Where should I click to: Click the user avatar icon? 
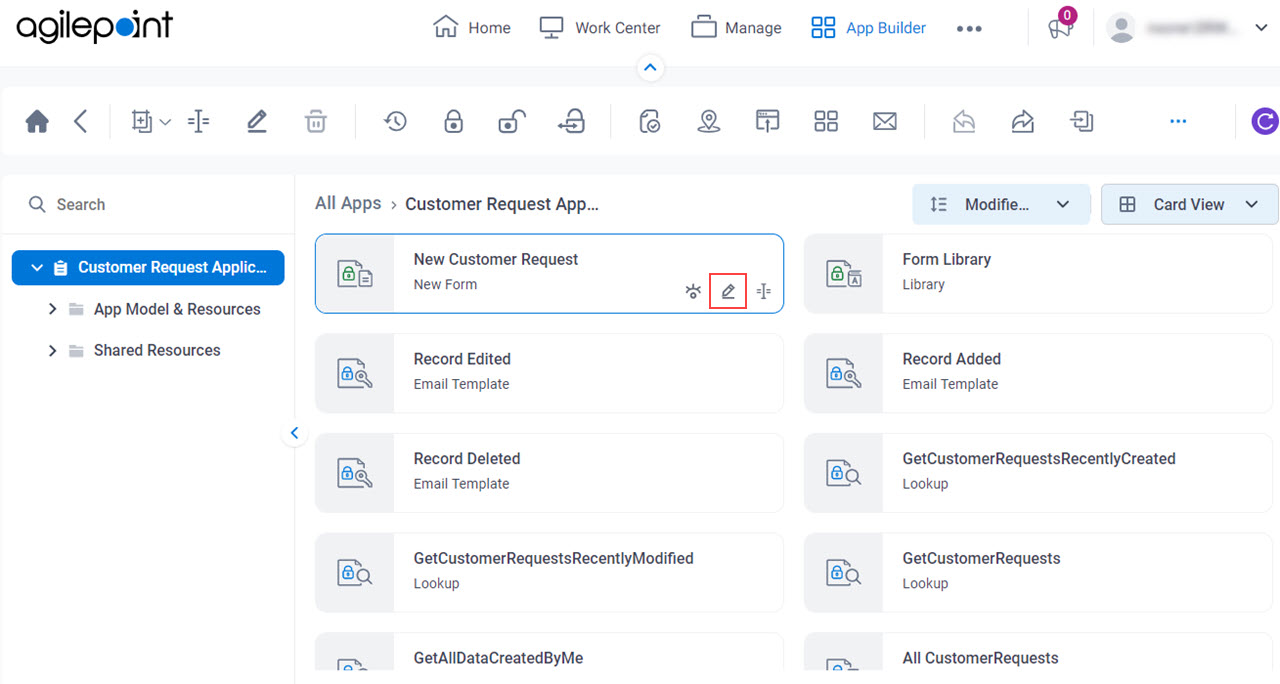[1122, 28]
